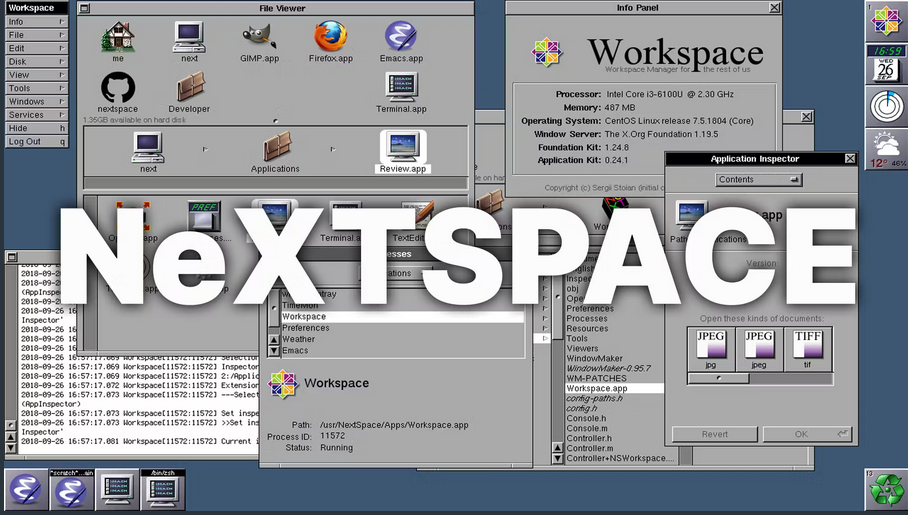
Task: Select Preferences in the processes list
Action: 306,328
